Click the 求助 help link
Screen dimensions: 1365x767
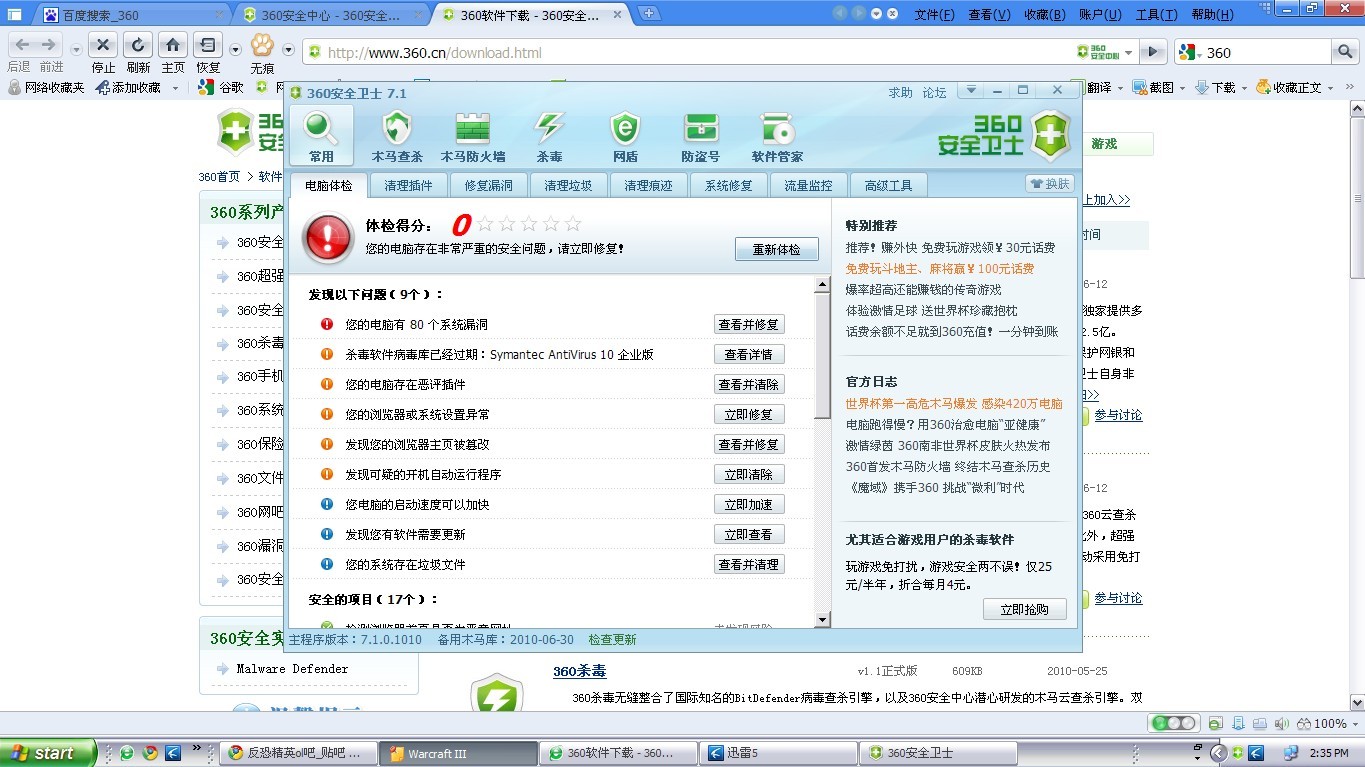(x=901, y=92)
